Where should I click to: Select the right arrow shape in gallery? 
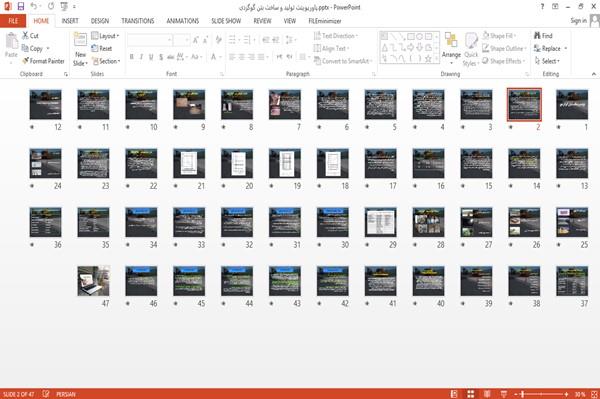[x=411, y=47]
